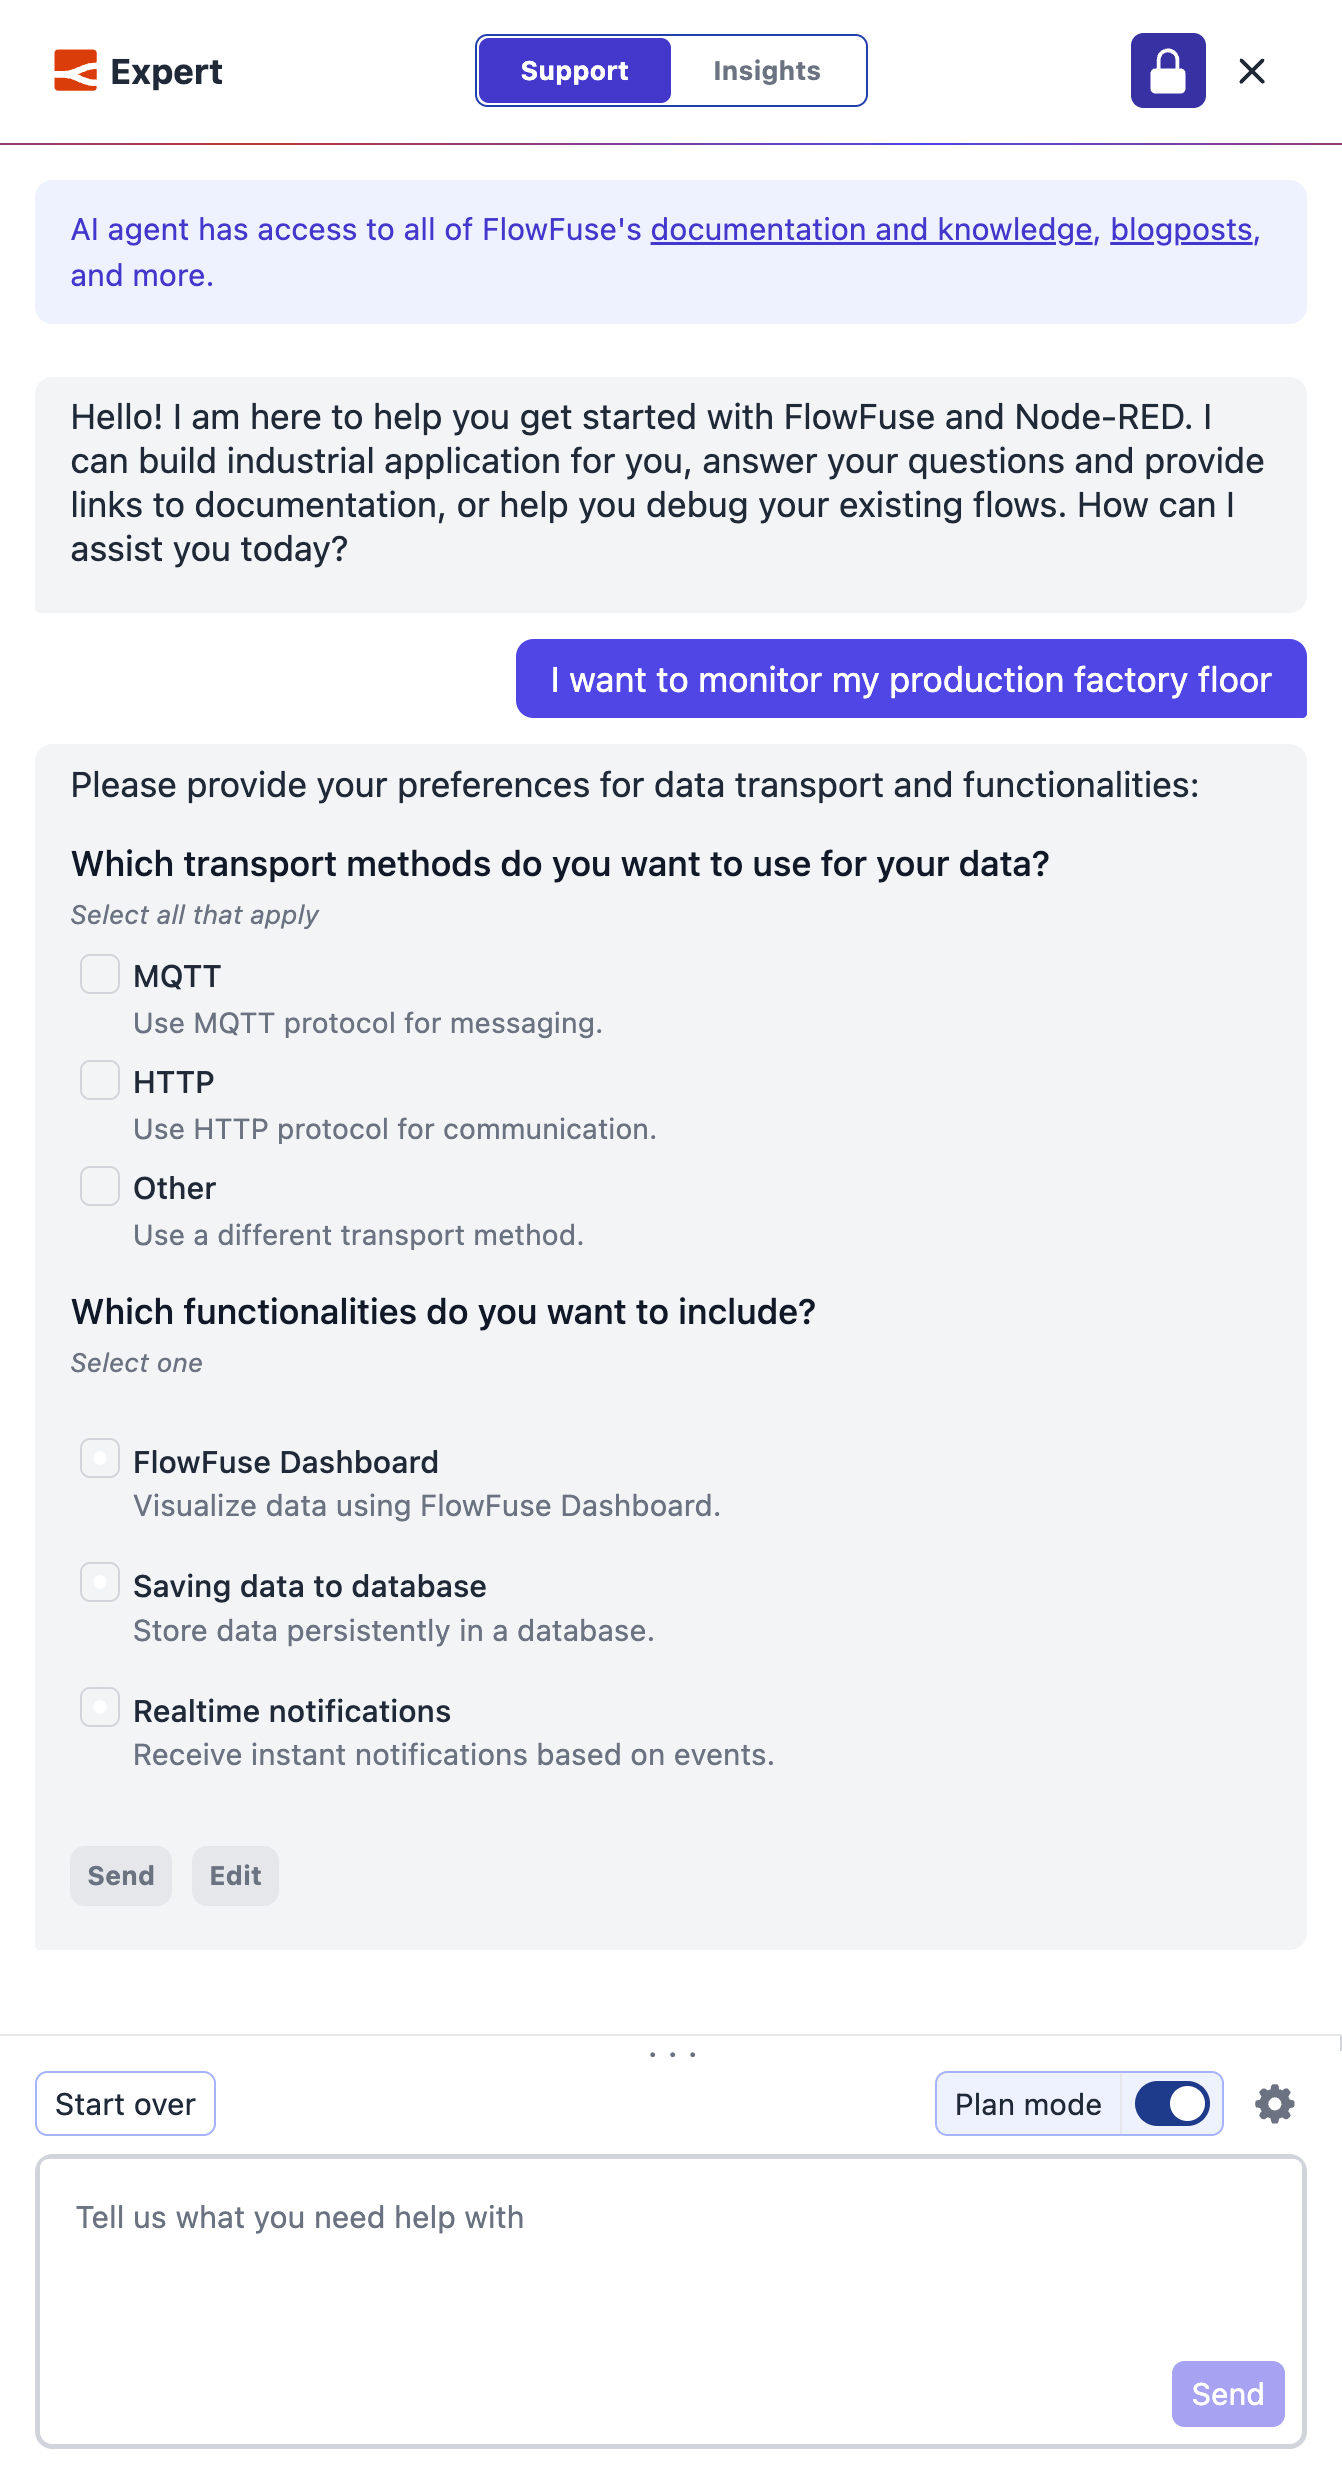Click the lock icon button
Viewport: 1342px width, 2470px height.
click(x=1168, y=71)
